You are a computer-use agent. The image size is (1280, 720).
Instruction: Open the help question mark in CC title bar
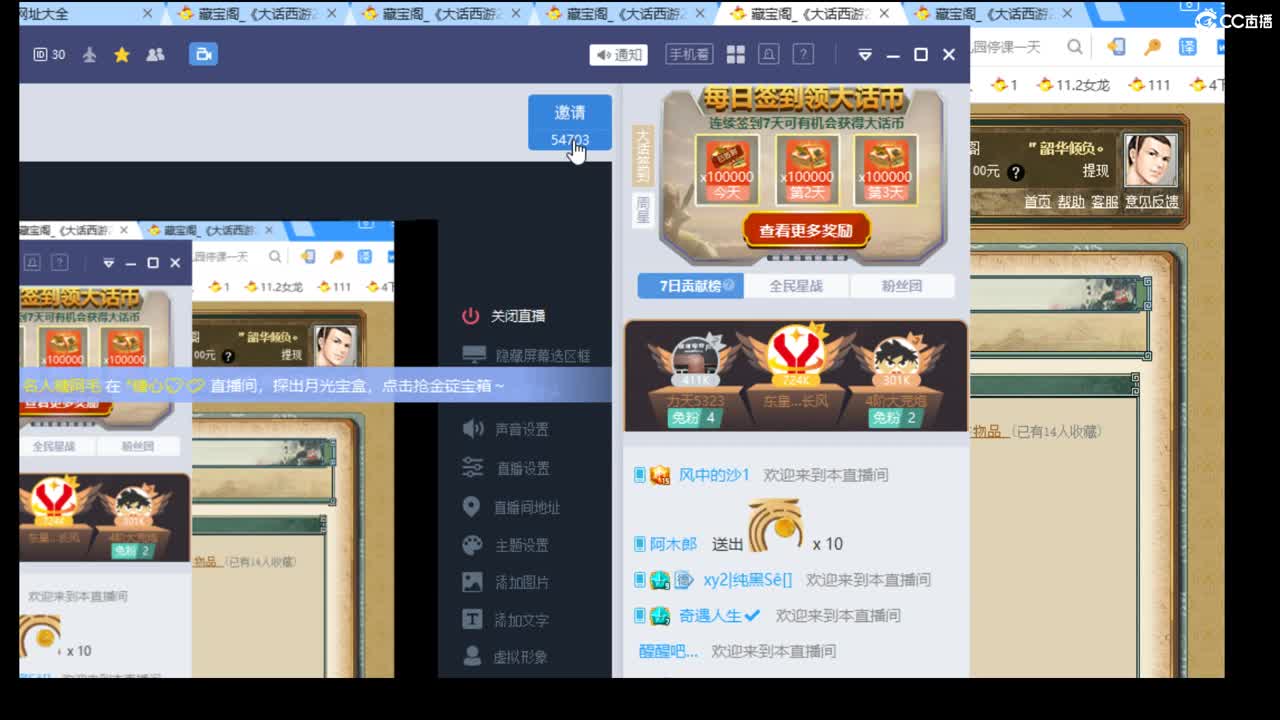pyautogui.click(x=803, y=54)
